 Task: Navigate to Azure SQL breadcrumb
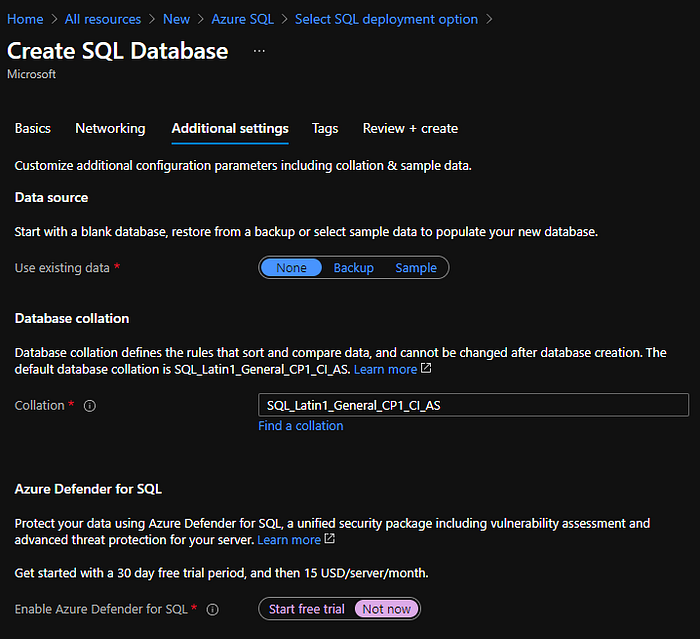(x=242, y=19)
